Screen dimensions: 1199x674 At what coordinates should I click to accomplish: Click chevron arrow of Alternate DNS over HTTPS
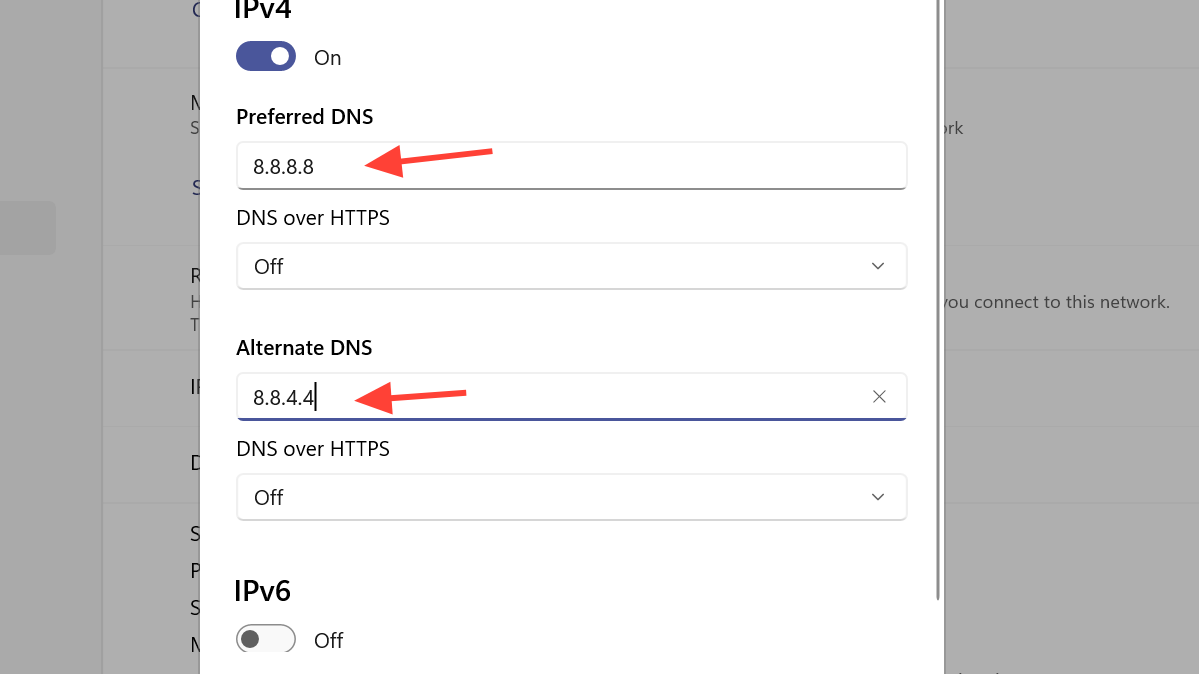pos(878,497)
